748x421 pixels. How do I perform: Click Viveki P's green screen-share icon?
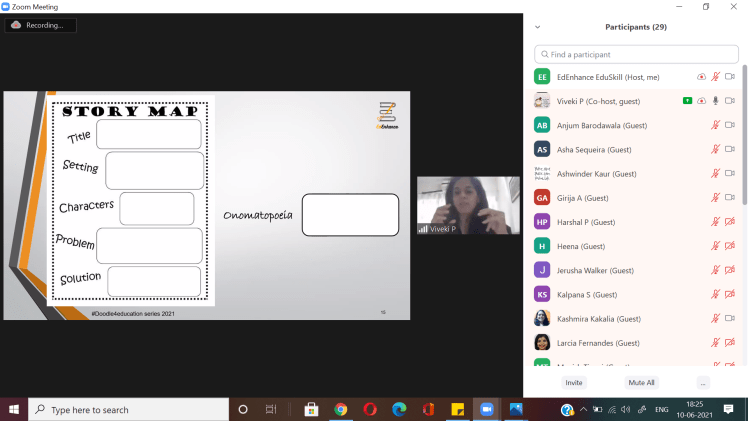(x=687, y=101)
